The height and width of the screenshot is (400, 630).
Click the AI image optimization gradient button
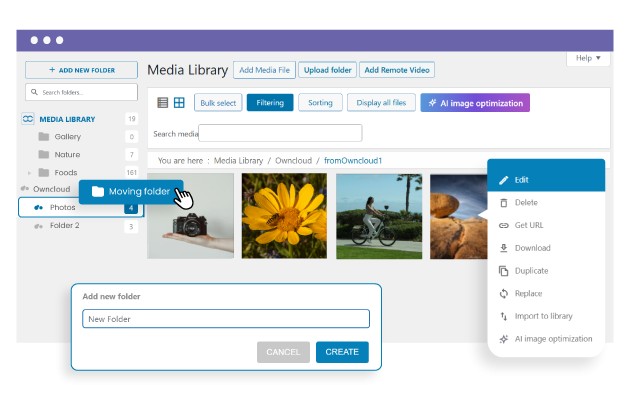474,103
